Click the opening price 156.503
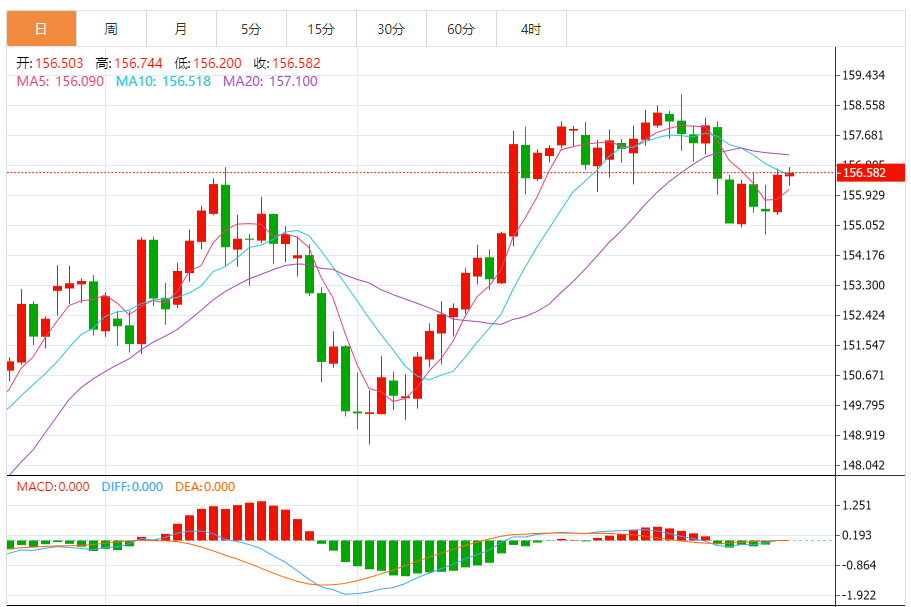911x607 pixels. pyautogui.click(x=59, y=63)
